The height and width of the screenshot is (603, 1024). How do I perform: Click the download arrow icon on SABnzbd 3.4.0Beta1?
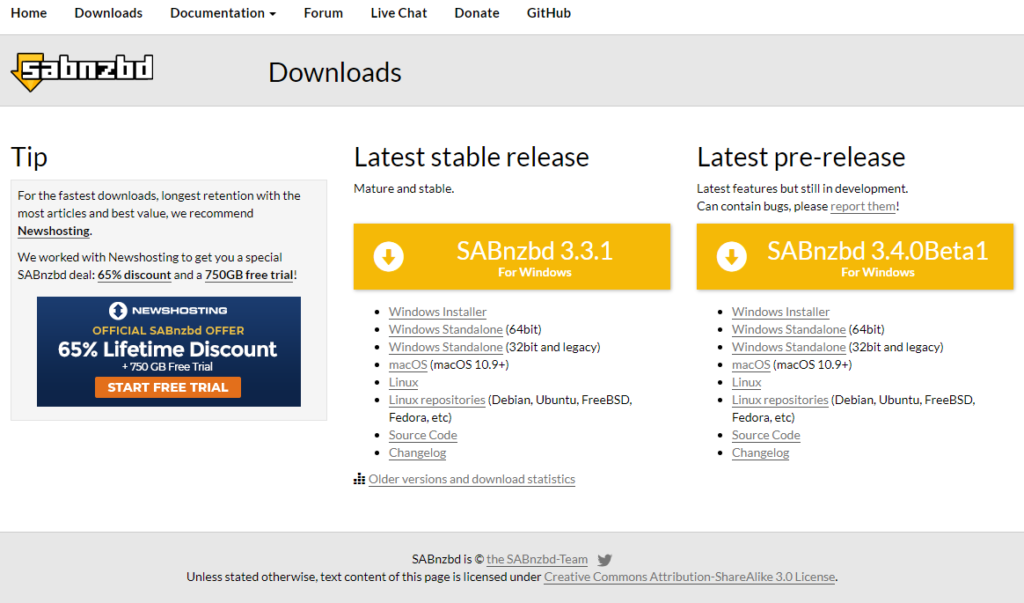coord(731,256)
